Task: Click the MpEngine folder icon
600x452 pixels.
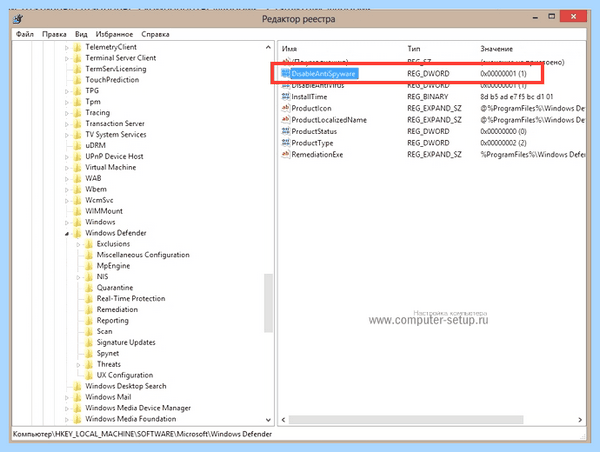Action: coord(89,266)
